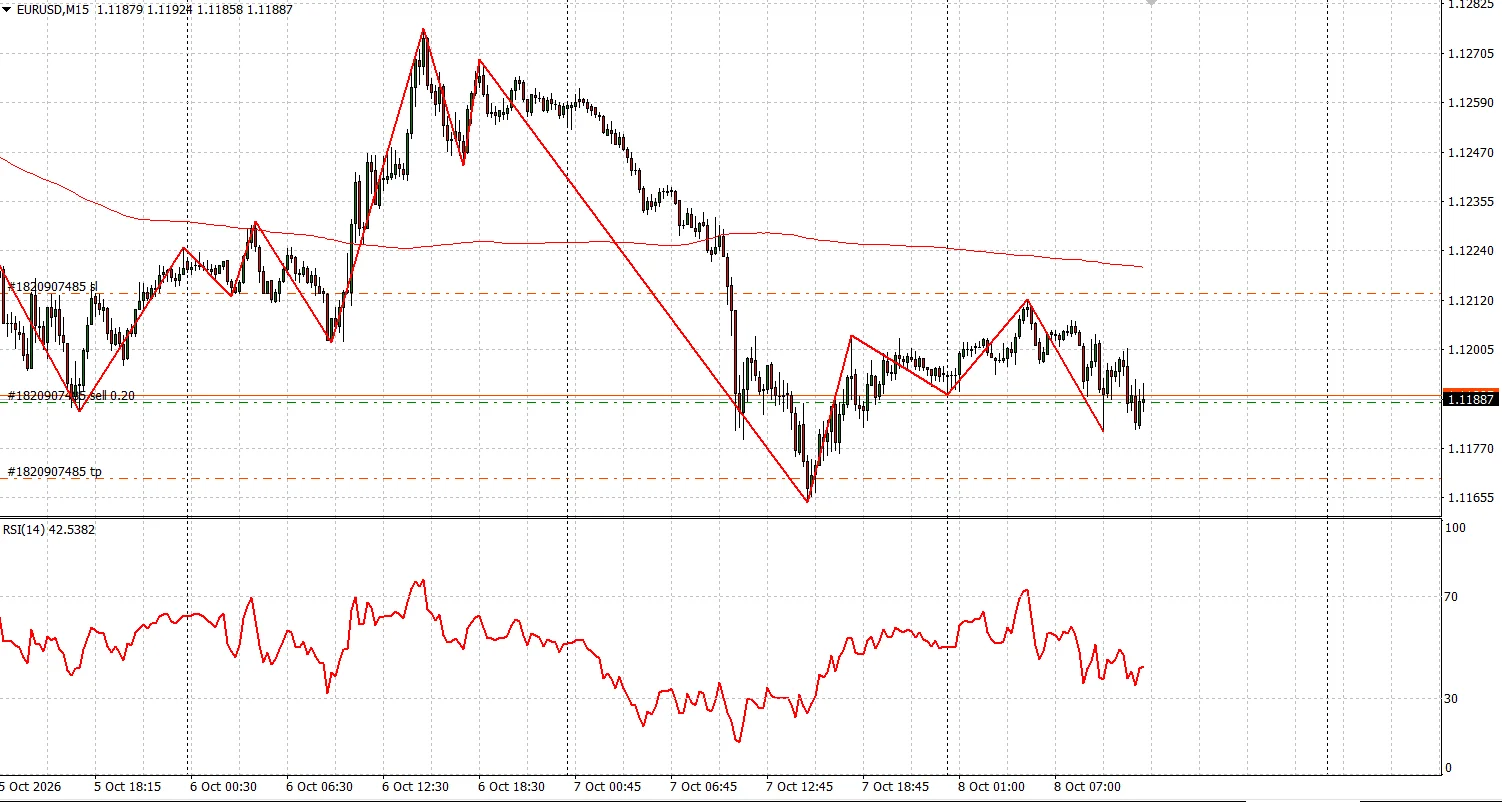Click the grey chart shift marker at top

[1152, 3]
